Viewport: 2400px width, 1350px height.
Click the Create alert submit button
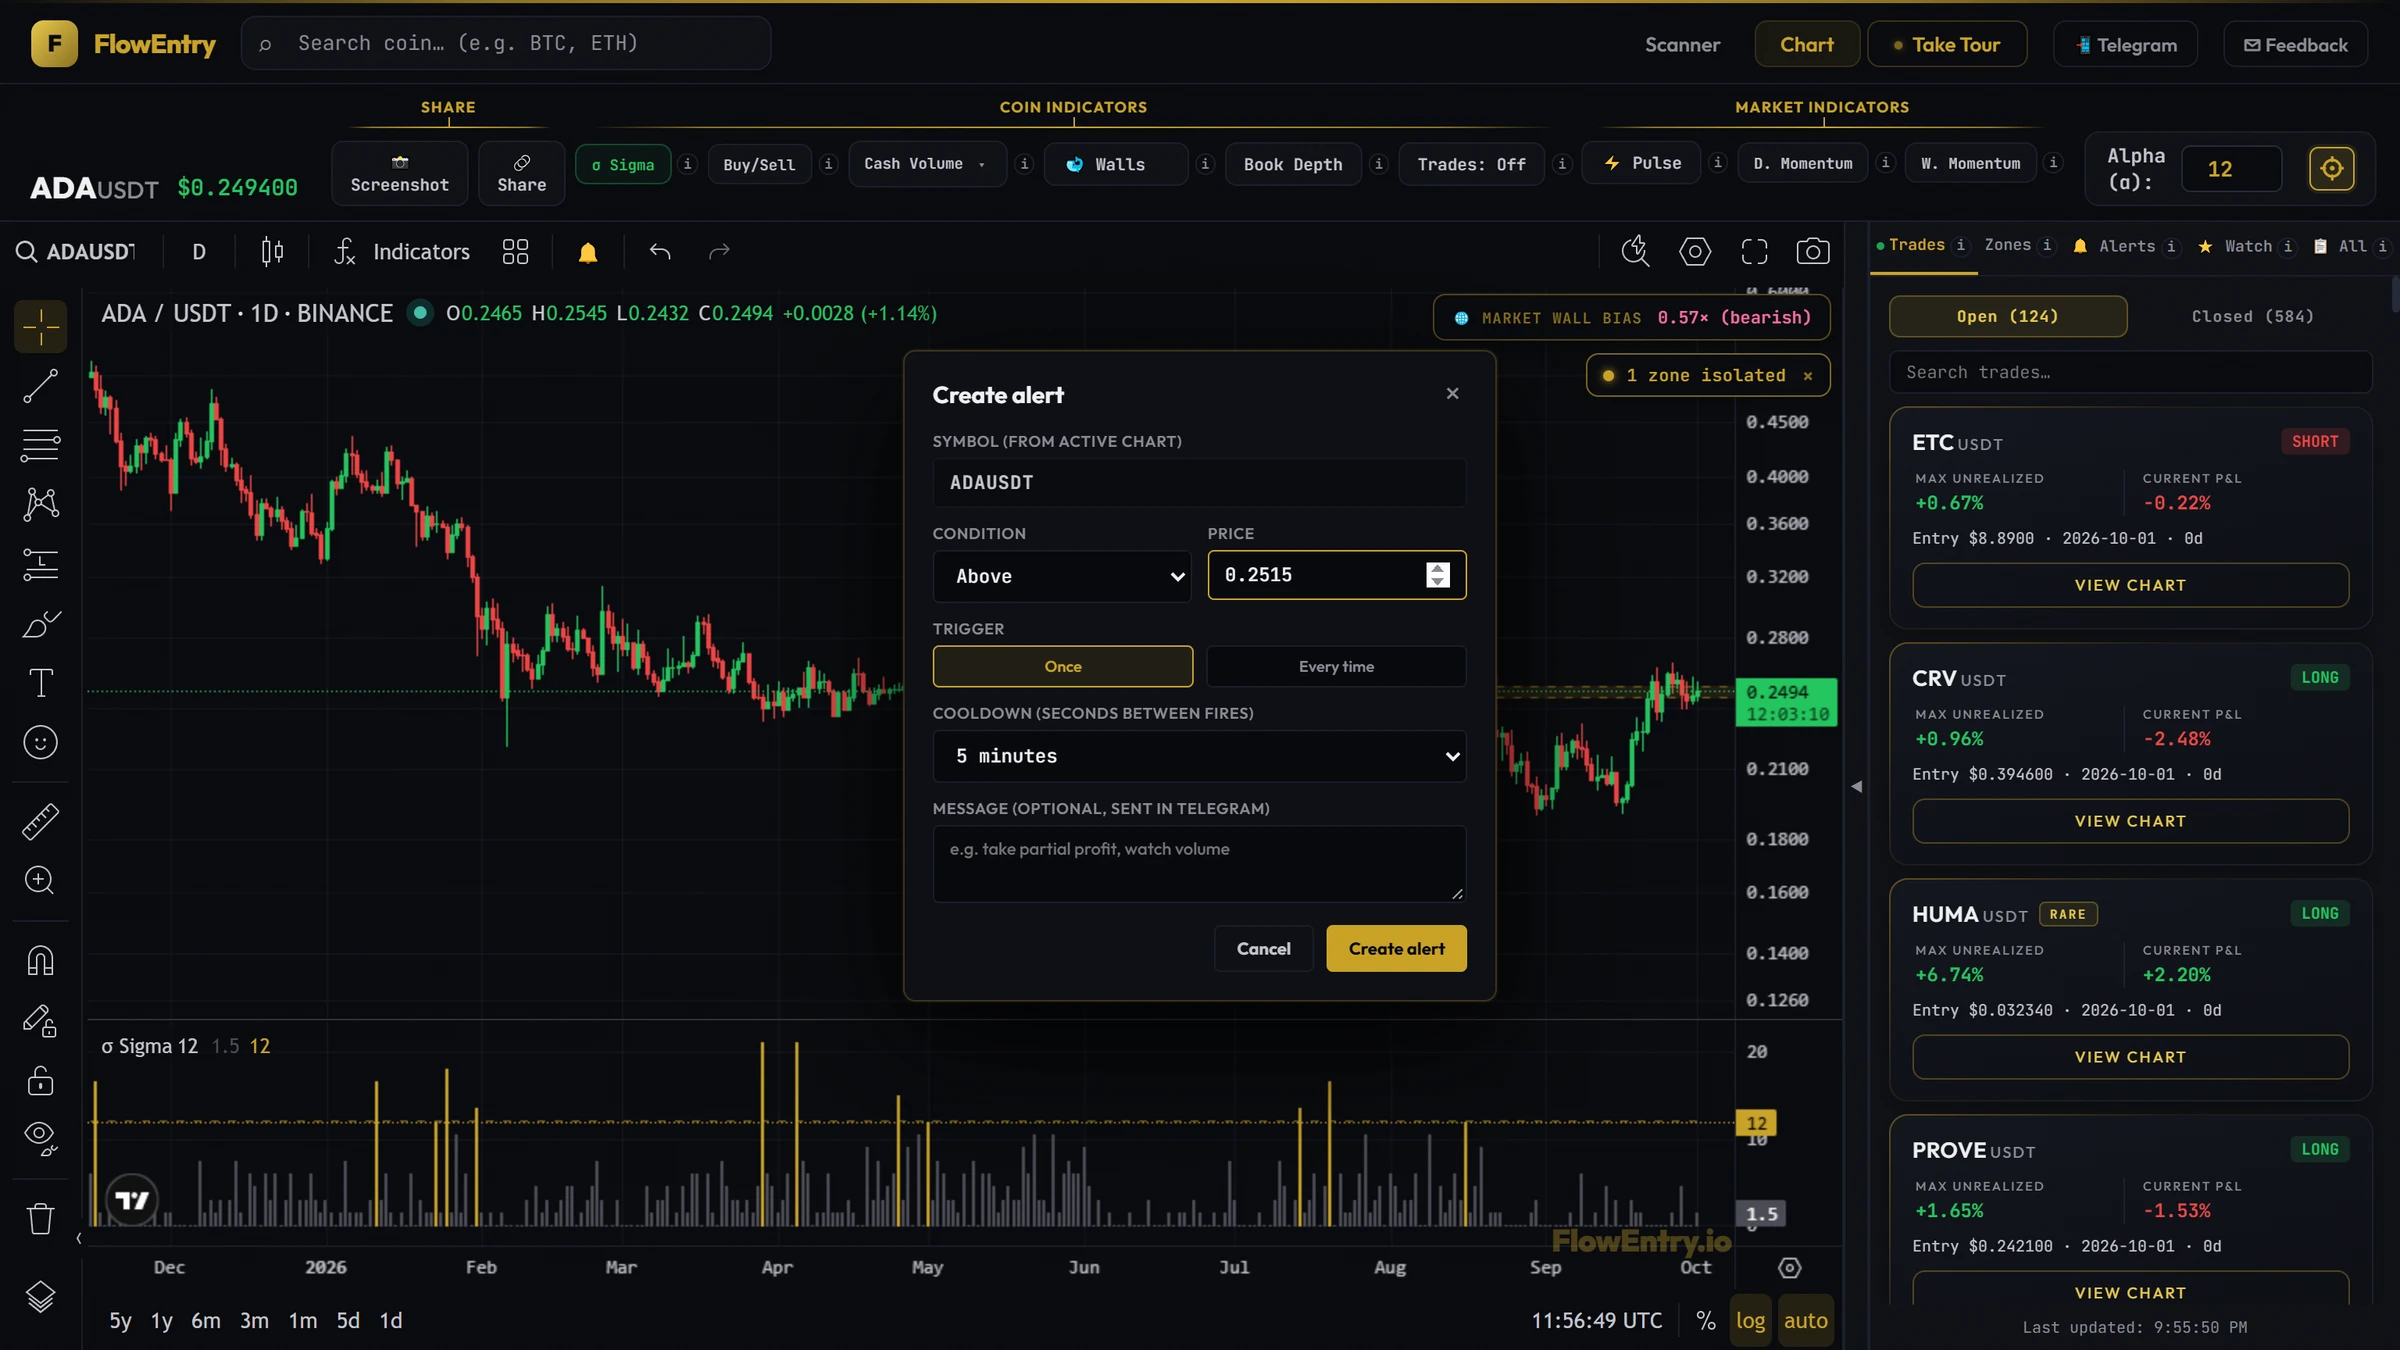point(1396,948)
